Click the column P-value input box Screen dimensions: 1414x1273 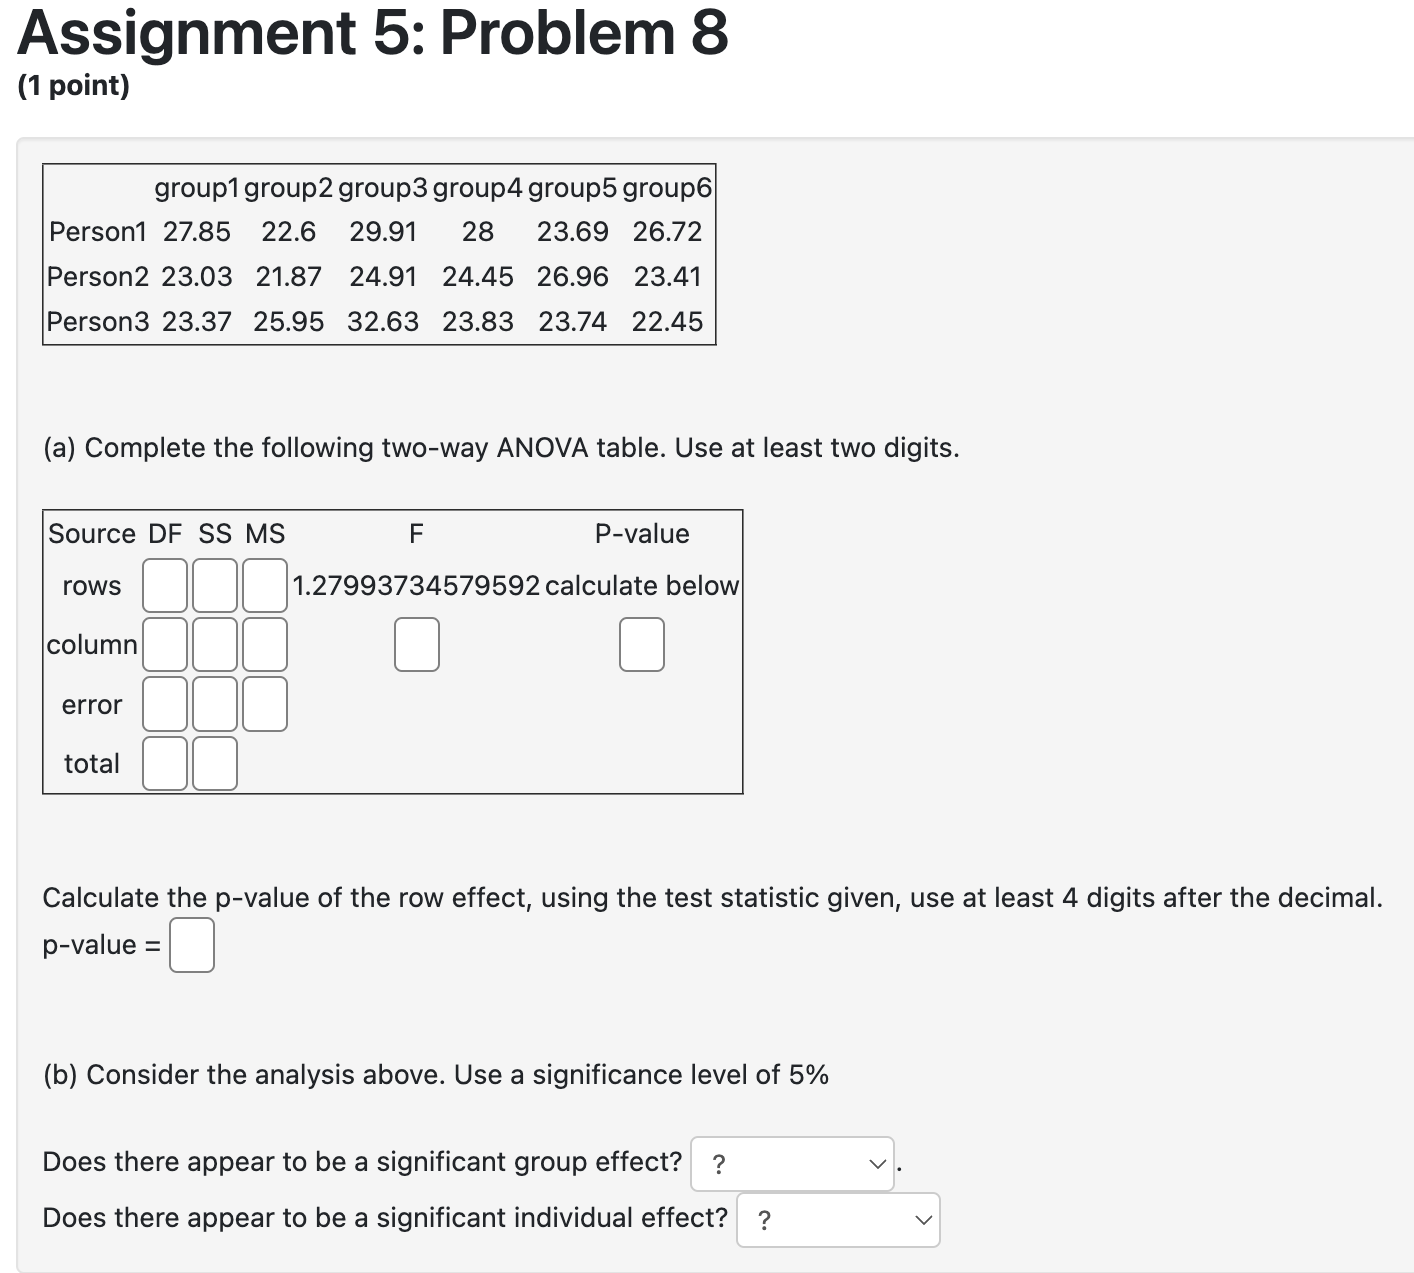pos(640,645)
